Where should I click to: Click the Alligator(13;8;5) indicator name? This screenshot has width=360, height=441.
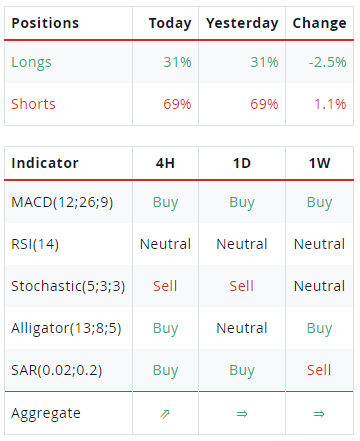[x=66, y=328]
